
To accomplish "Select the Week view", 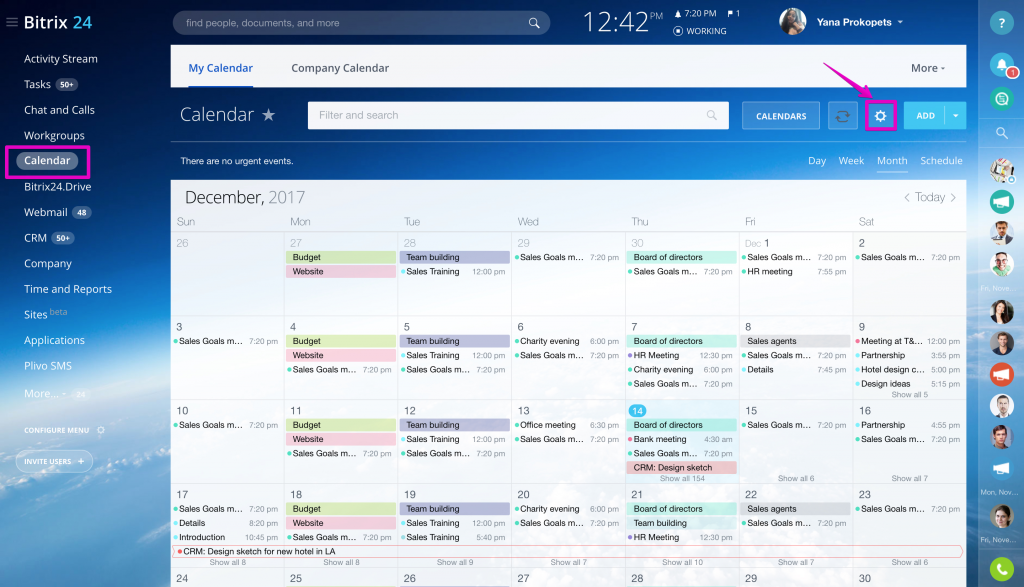I will [851, 161].
